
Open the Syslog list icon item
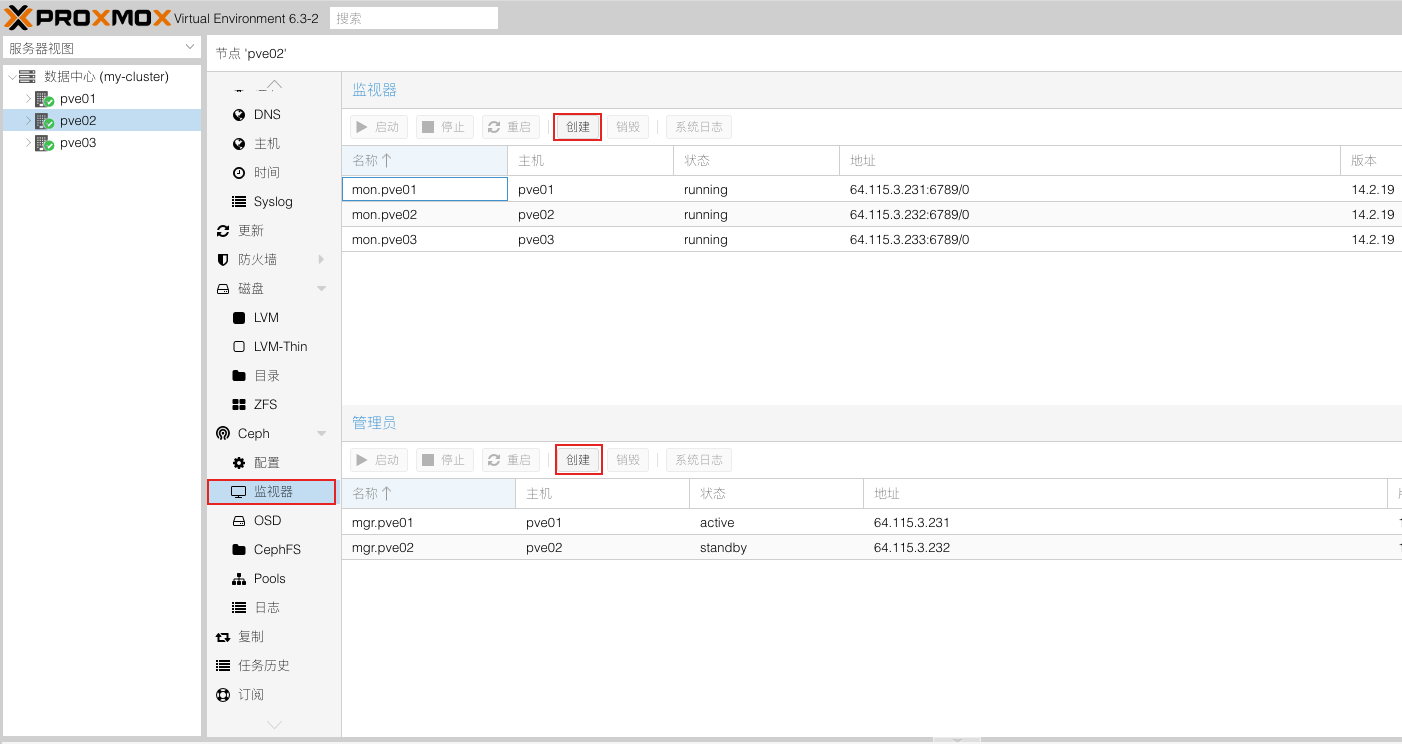point(239,202)
